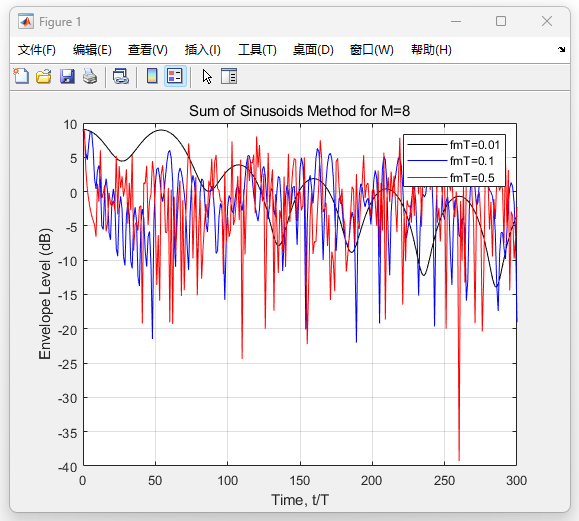
Task: Open the 工具(T) menu
Action: [257, 49]
